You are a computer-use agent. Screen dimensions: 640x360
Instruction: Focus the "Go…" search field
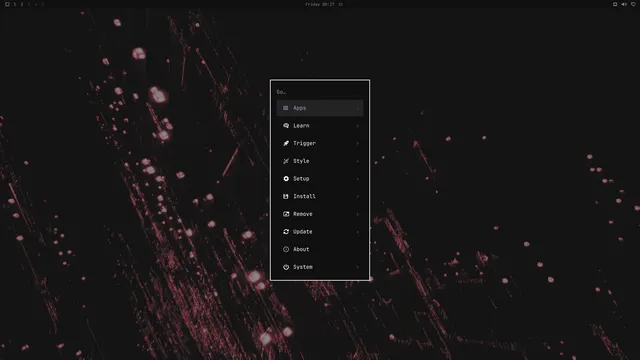pos(320,92)
